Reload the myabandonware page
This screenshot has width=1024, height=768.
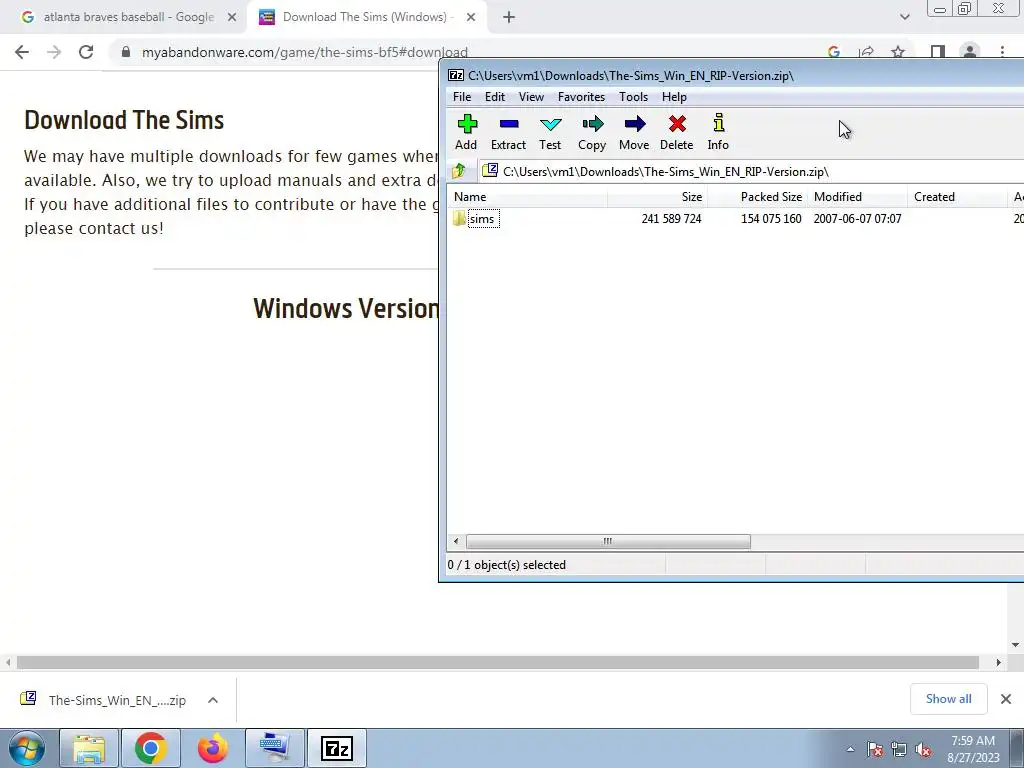coord(86,52)
